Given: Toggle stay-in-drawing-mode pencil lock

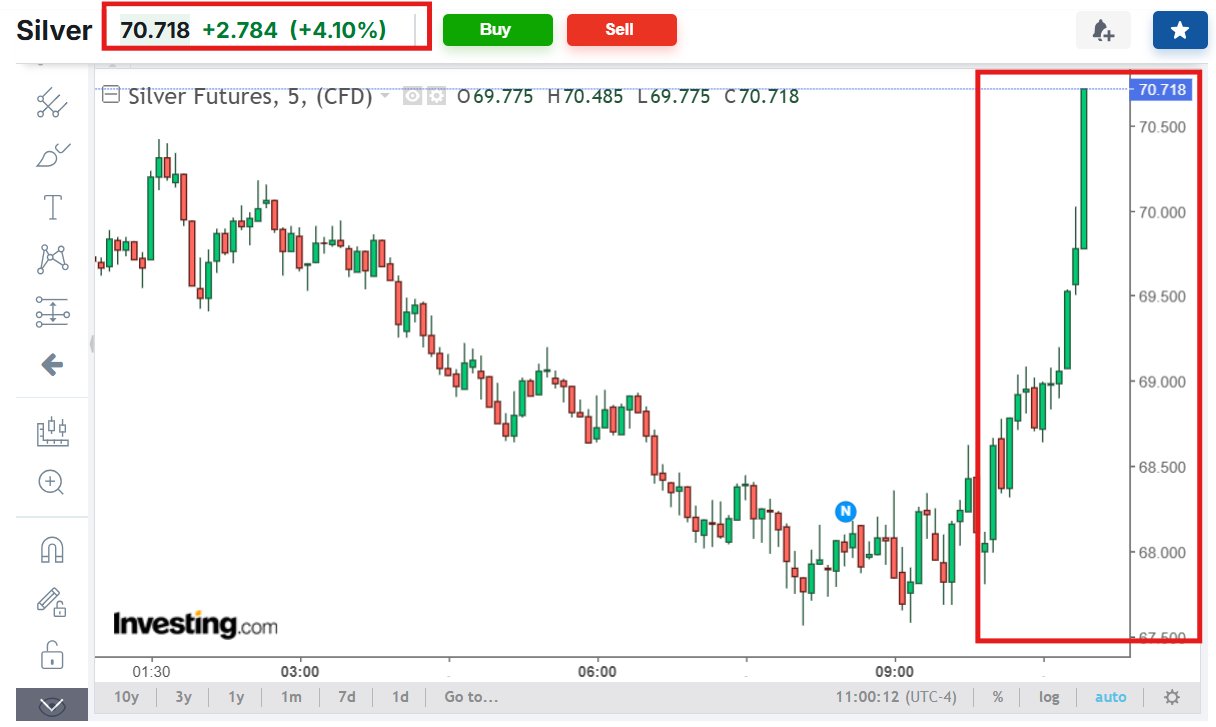Looking at the screenshot, I should [52, 602].
